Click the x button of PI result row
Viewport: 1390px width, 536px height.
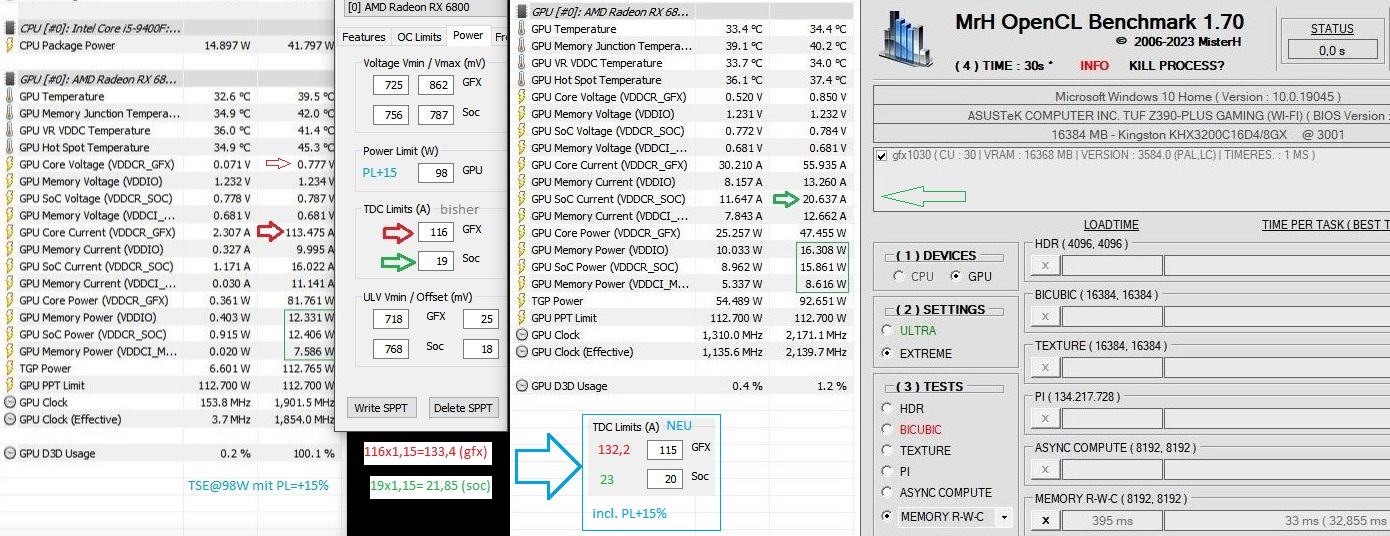[1045, 418]
